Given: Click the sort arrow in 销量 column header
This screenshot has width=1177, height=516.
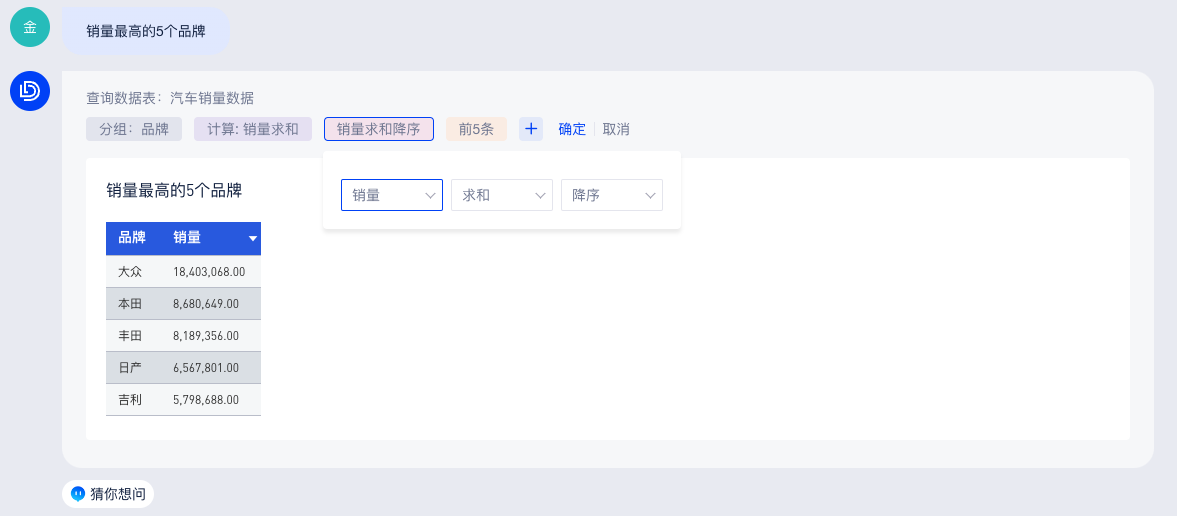Looking at the screenshot, I should pos(253,239).
